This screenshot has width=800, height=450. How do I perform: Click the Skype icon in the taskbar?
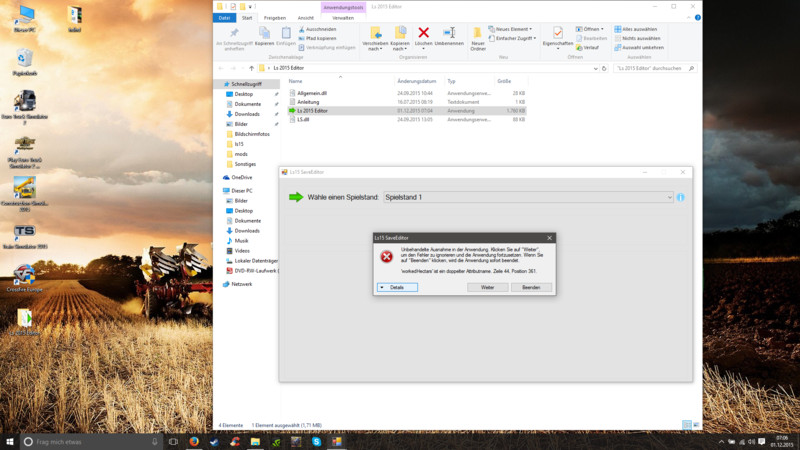tap(316, 441)
